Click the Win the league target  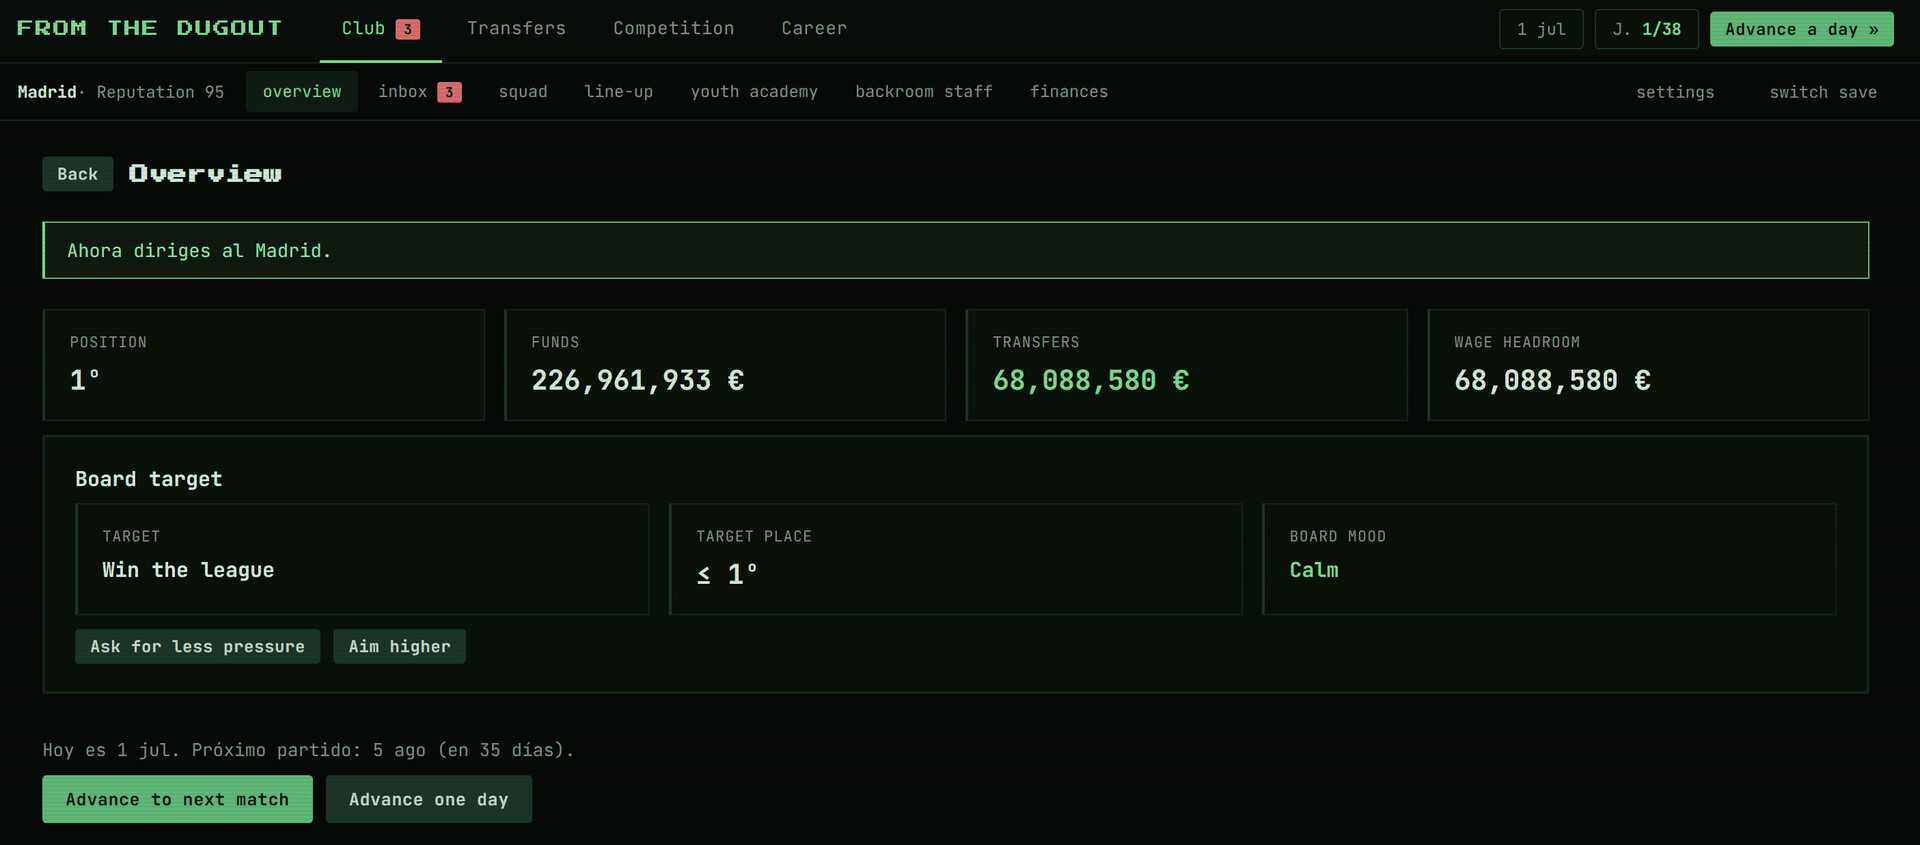pos(188,570)
